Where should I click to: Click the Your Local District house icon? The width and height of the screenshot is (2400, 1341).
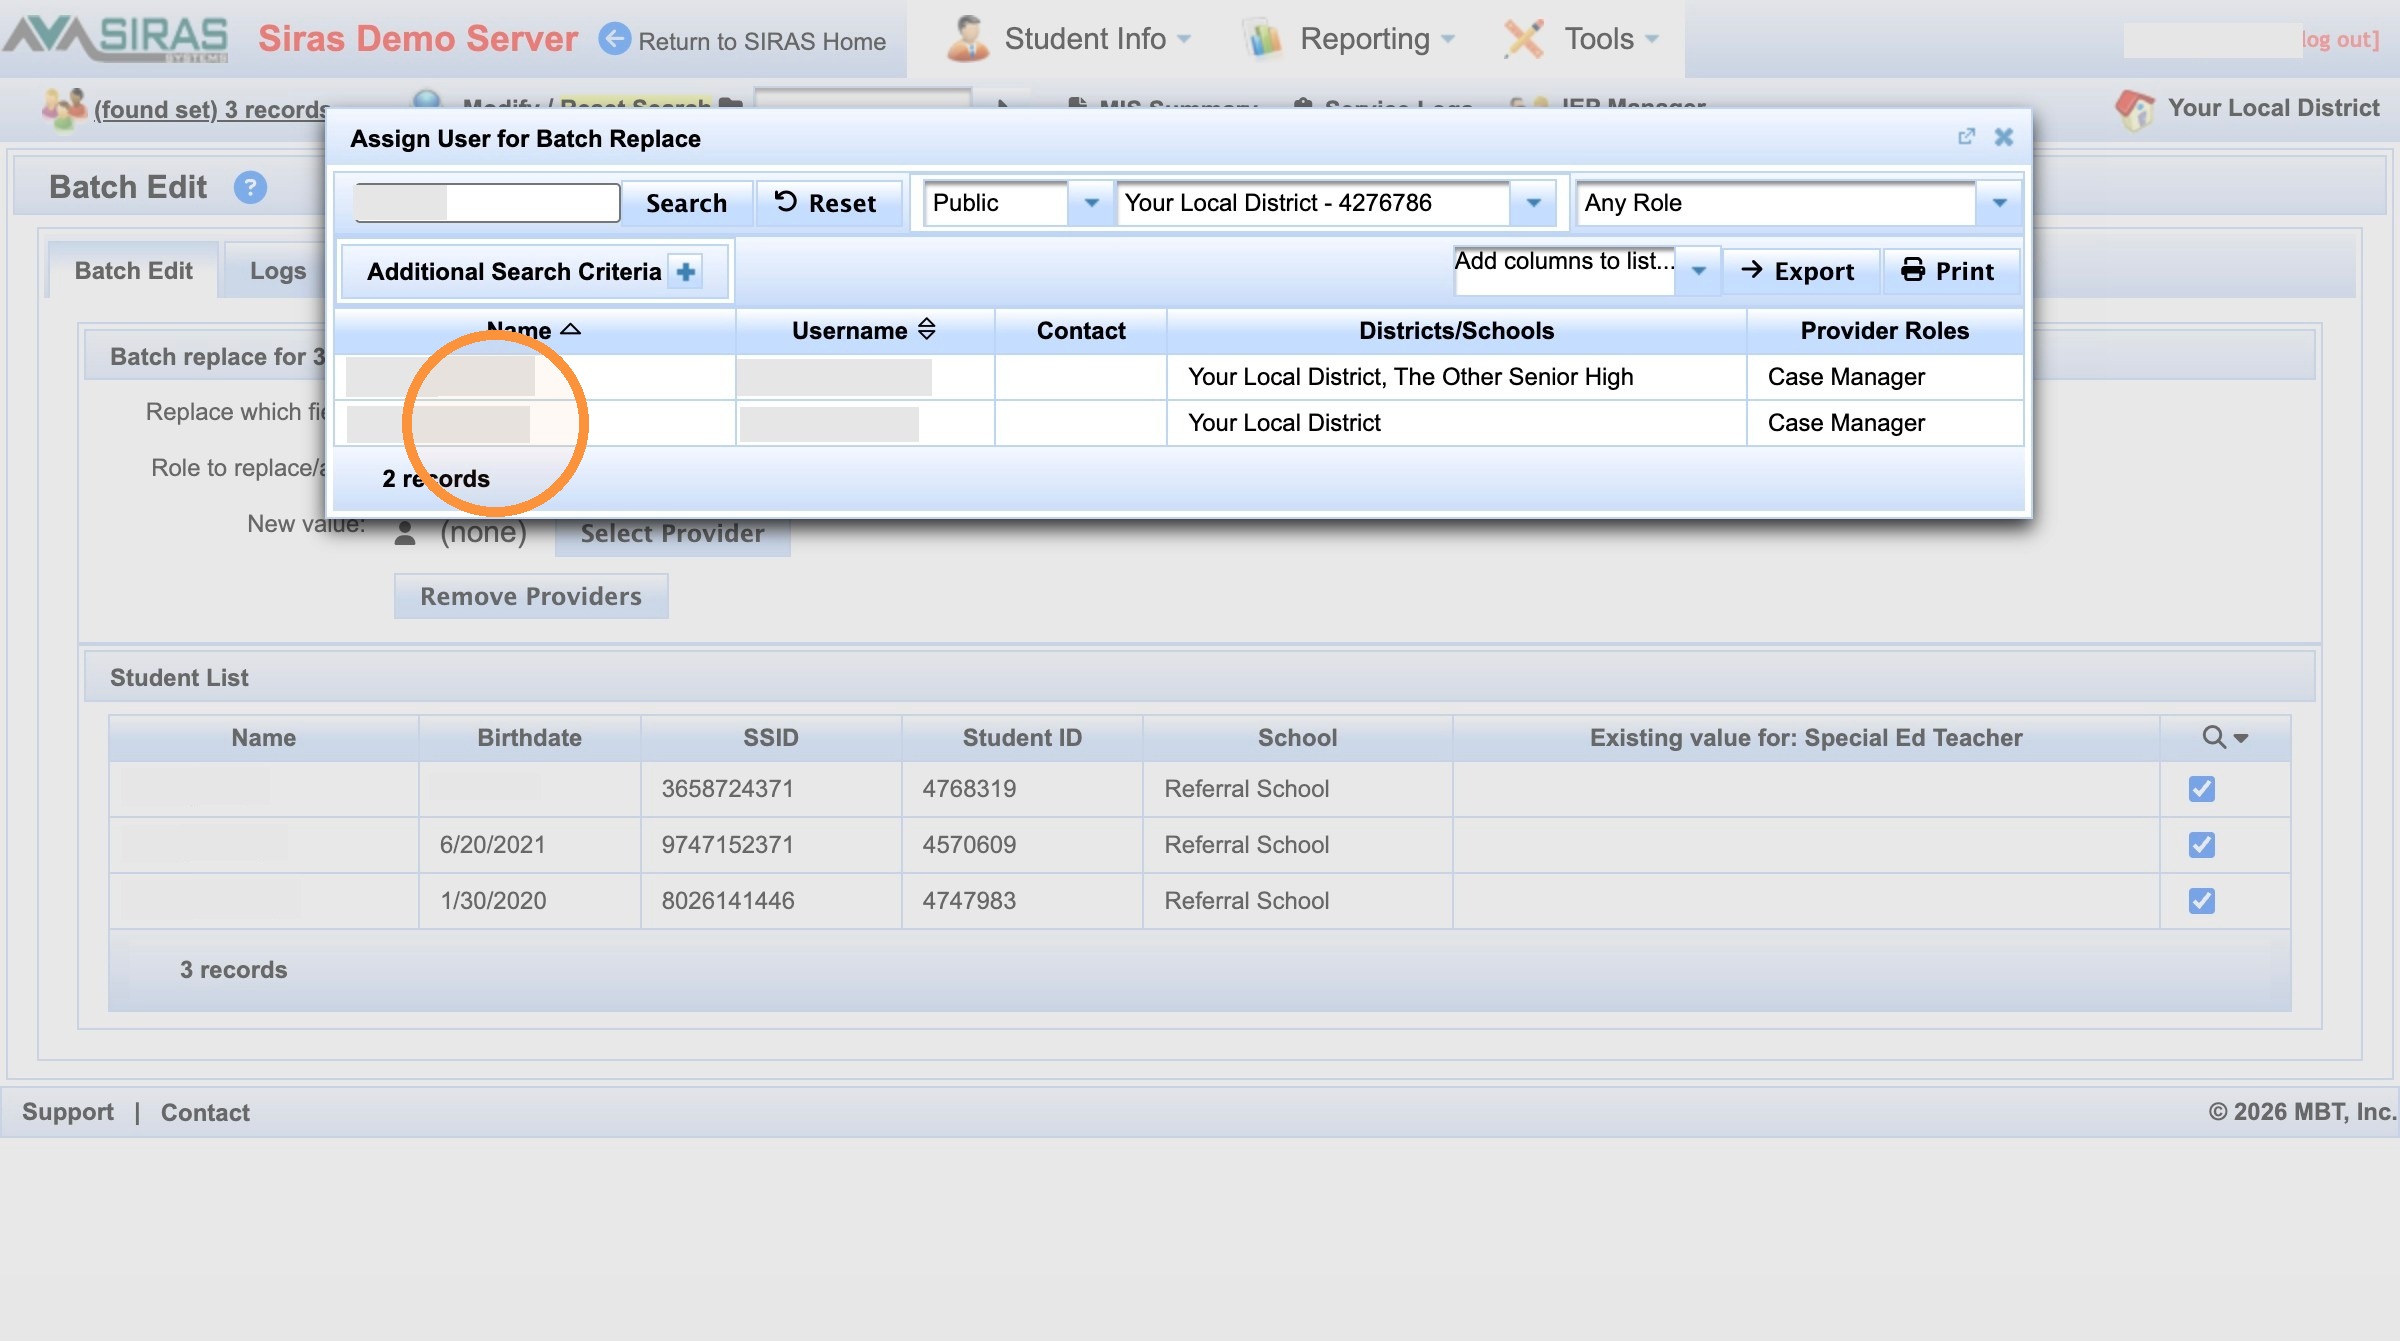click(x=2135, y=108)
